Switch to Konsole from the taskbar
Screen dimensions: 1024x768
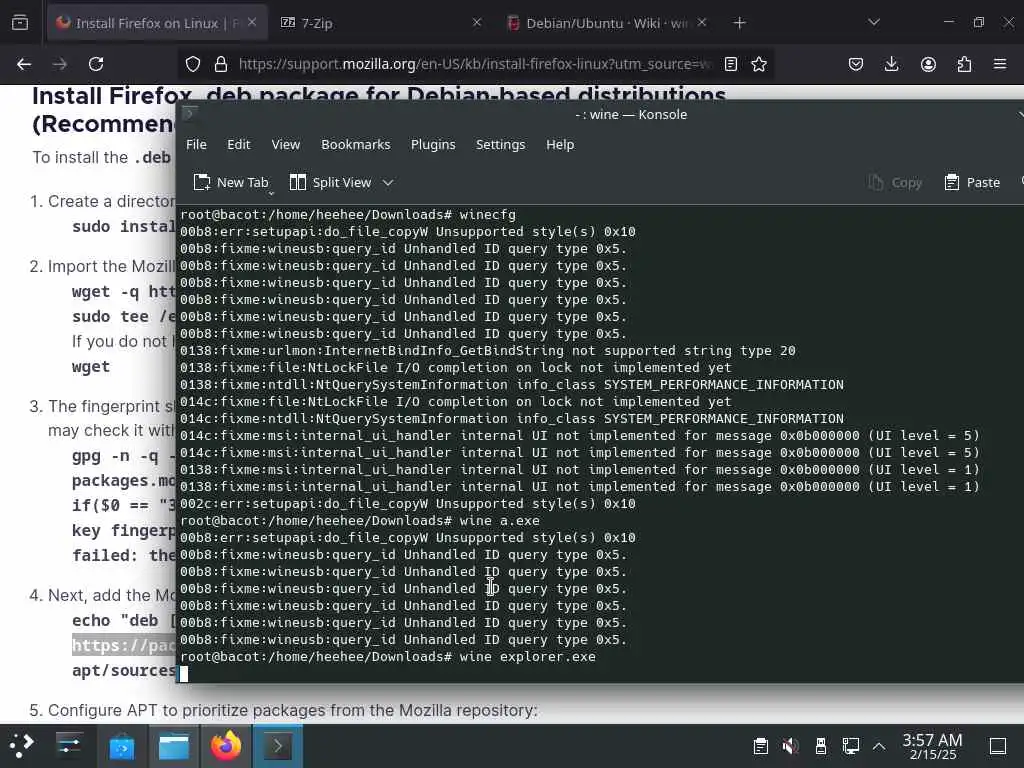pos(277,745)
